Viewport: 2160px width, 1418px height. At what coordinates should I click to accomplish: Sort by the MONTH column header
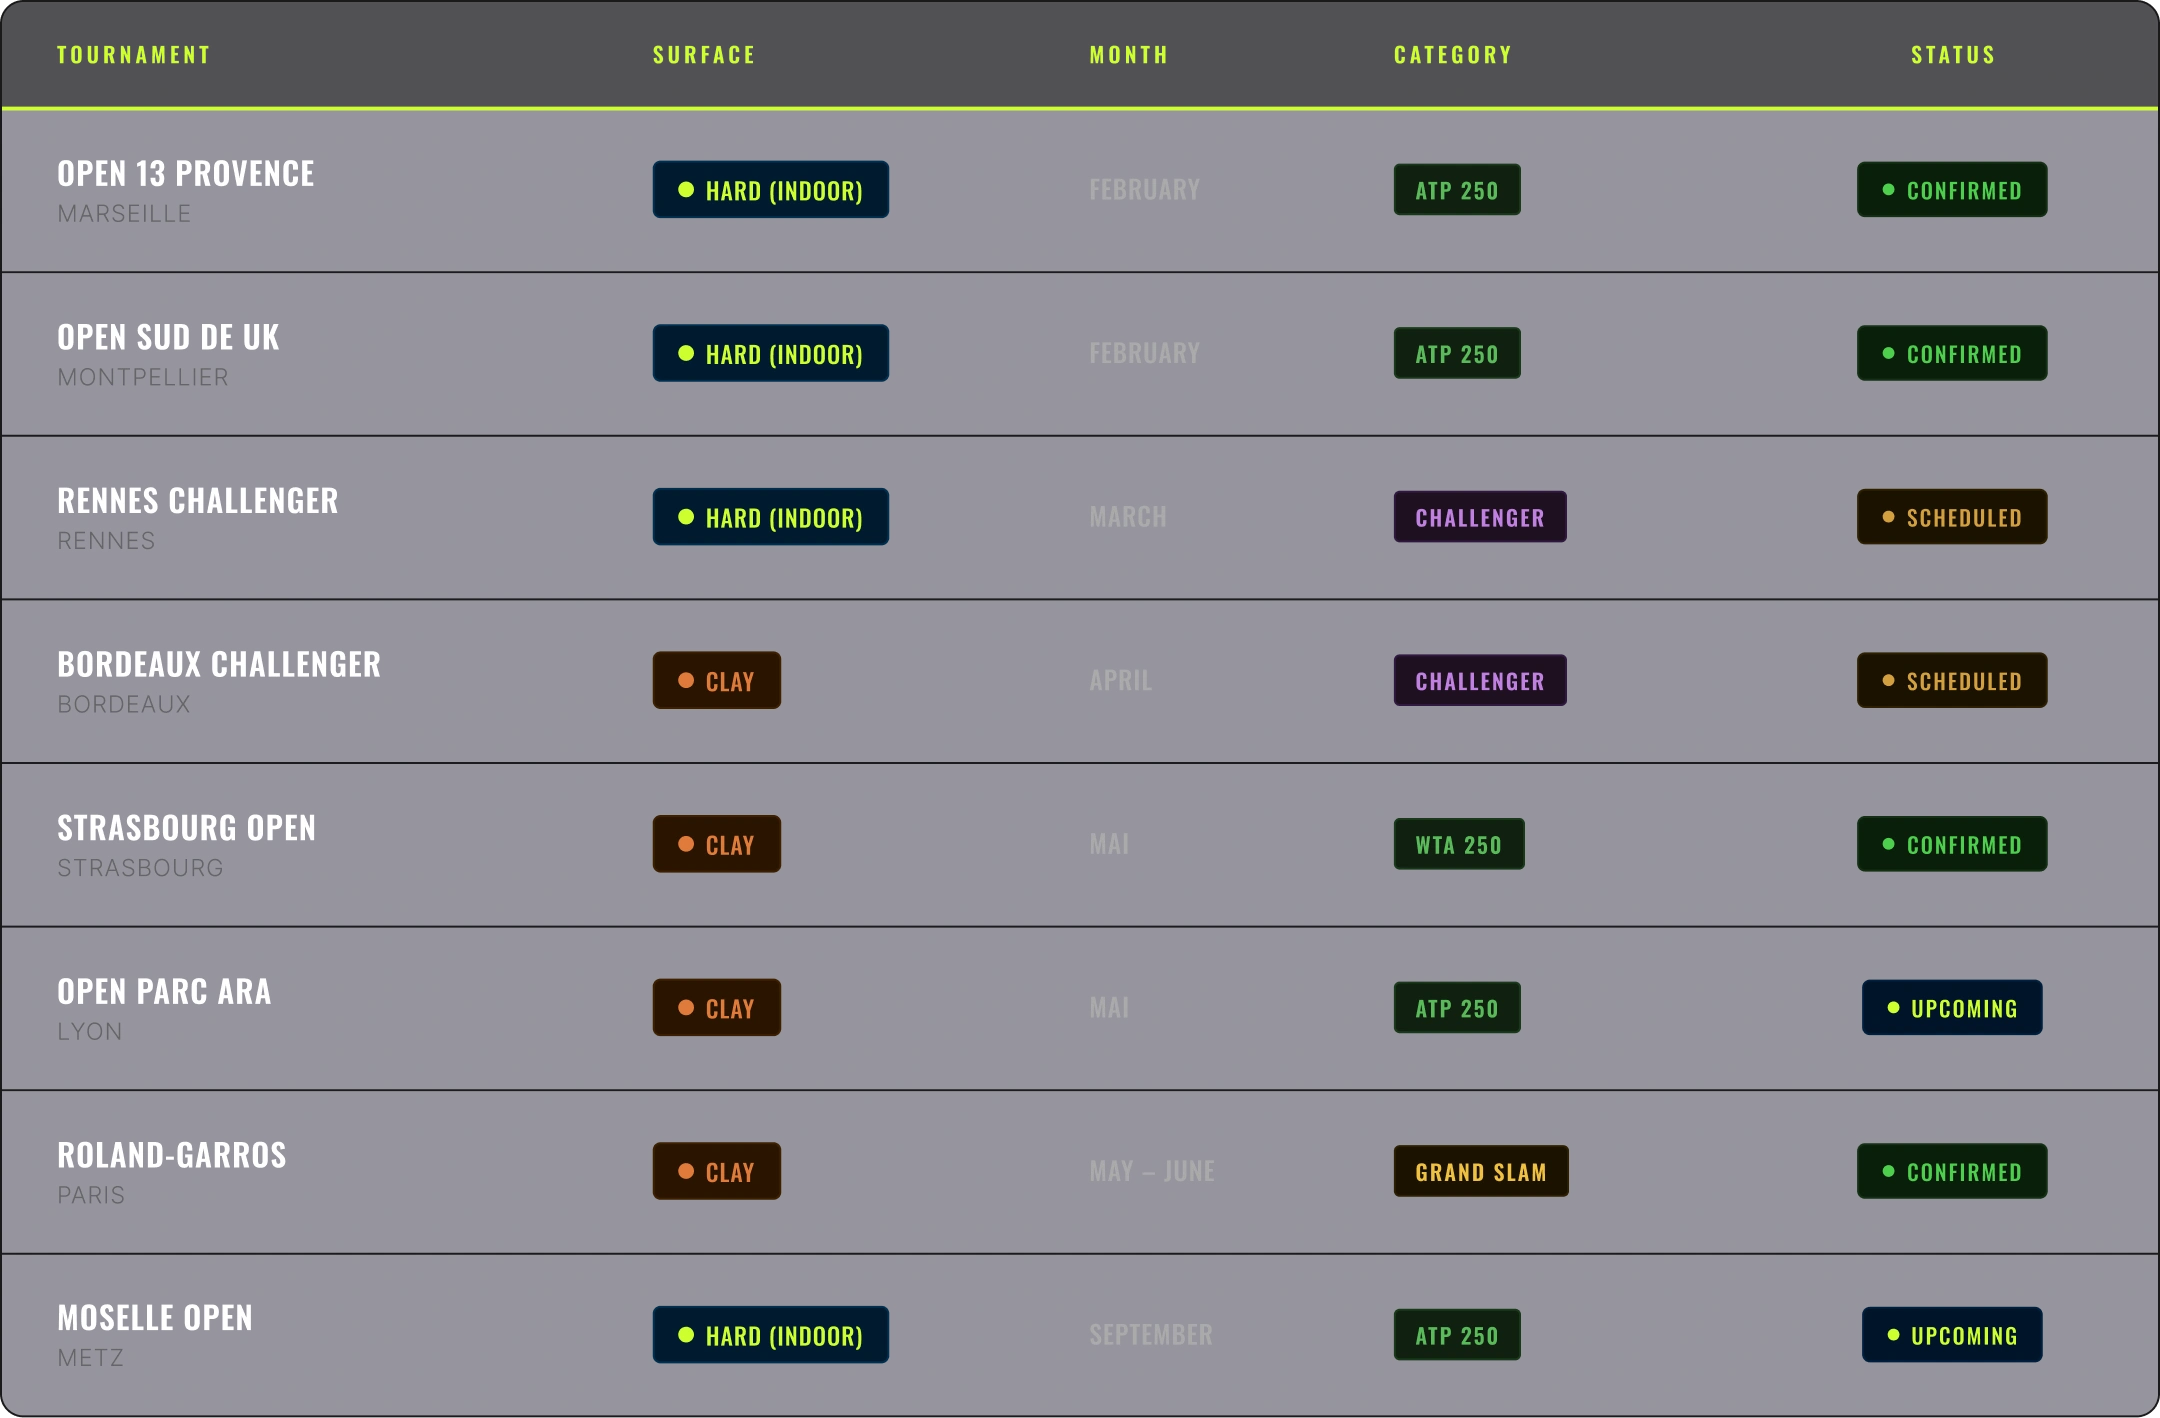point(1129,55)
